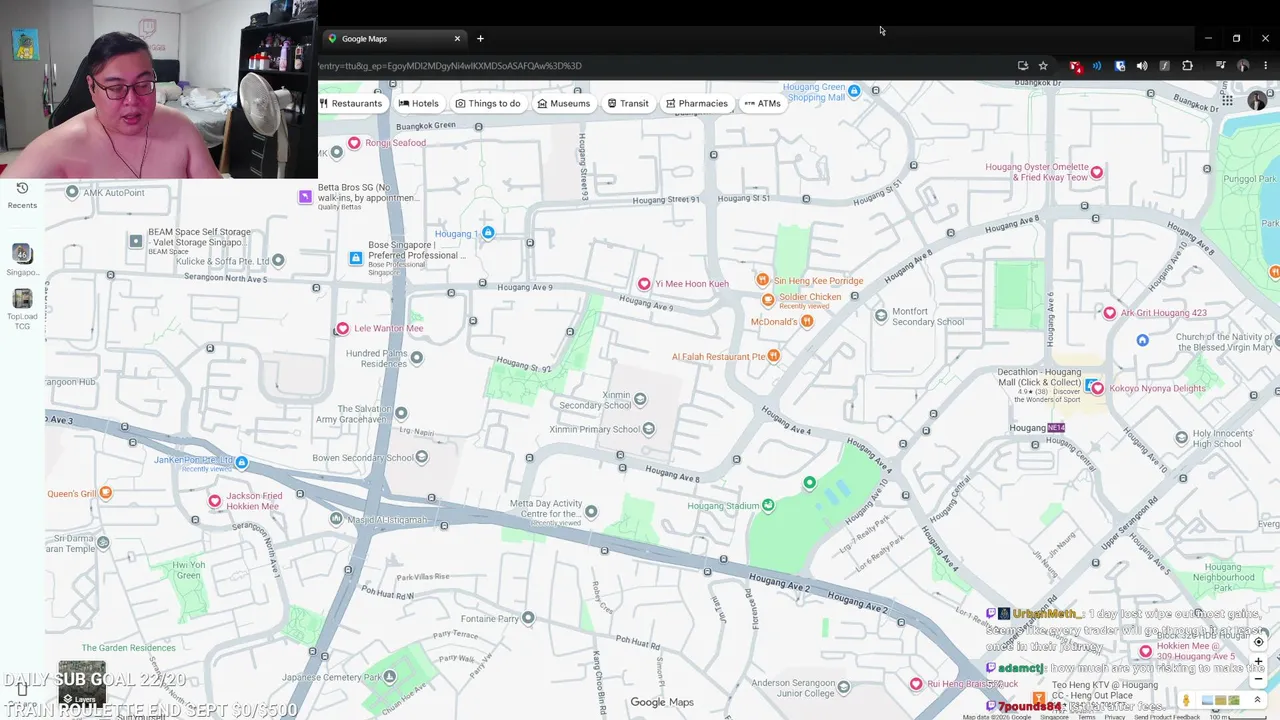The height and width of the screenshot is (720, 1280).
Task: Select the Sin Heng Kee Porridge pin
Action: 762,280
